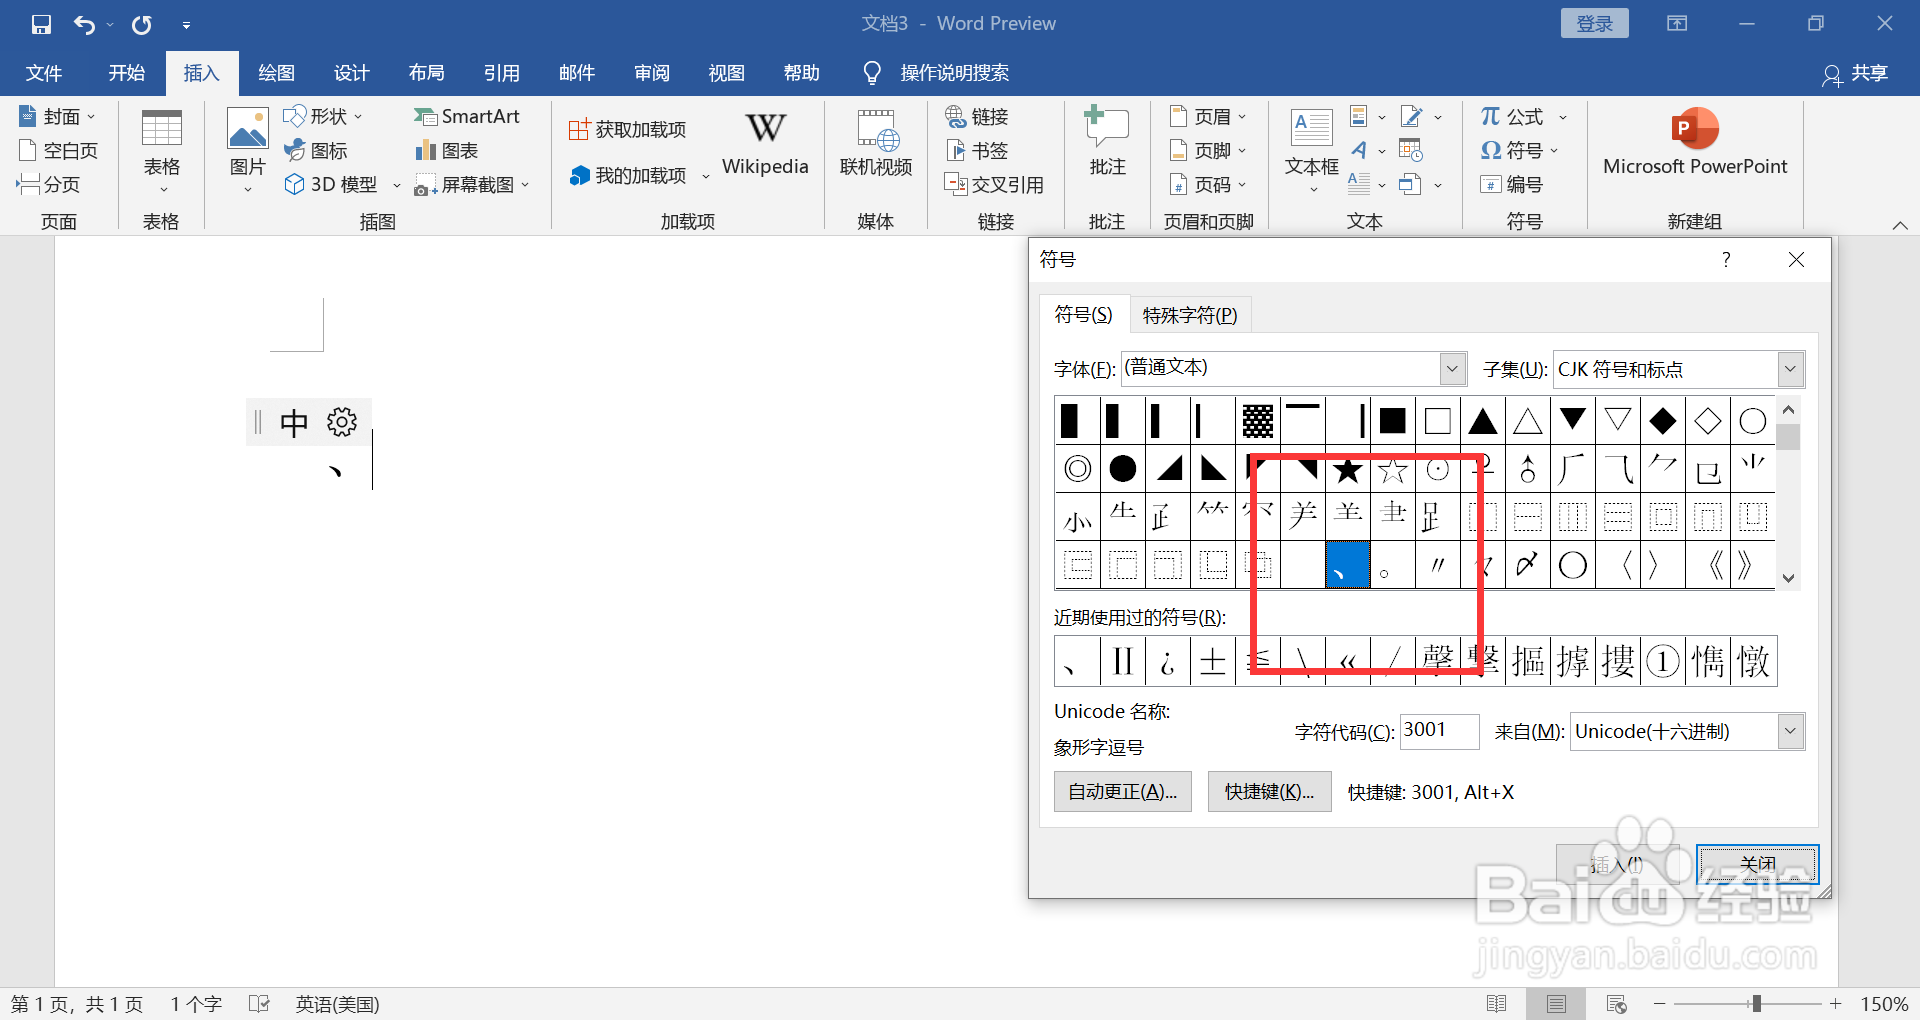
Task: Open the 页眉 header dropdown
Action: click(x=1208, y=117)
